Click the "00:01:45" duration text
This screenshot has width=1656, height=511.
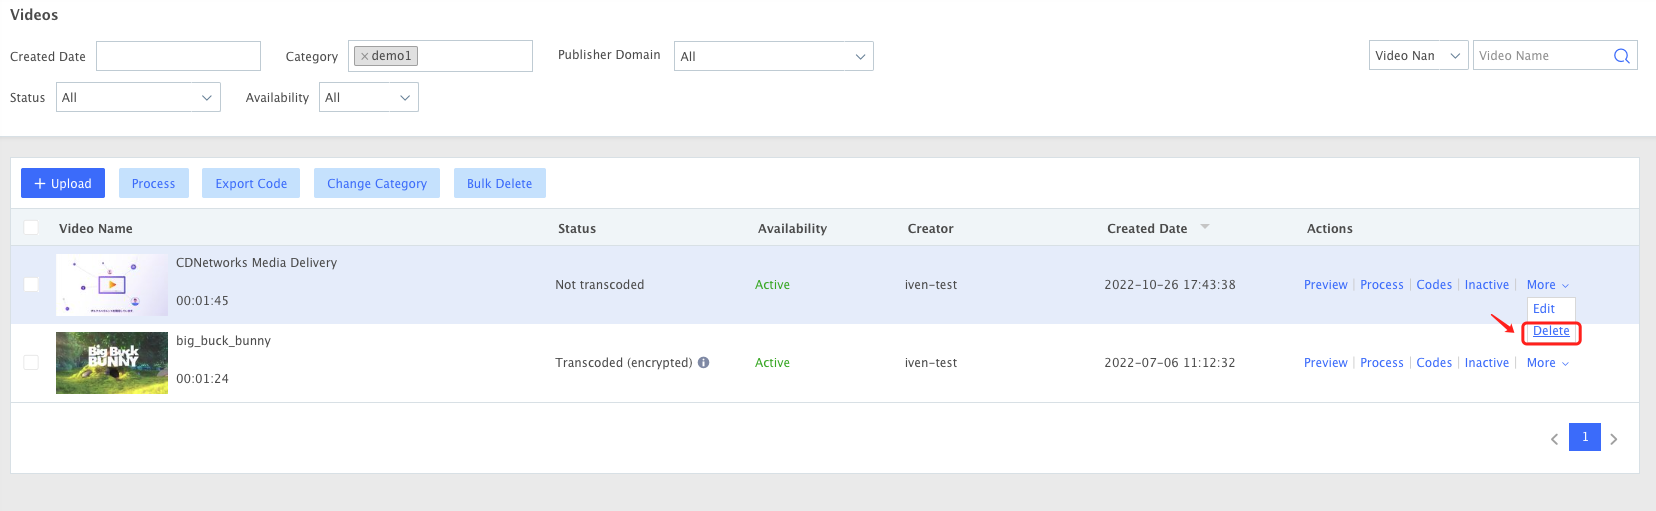click(202, 301)
